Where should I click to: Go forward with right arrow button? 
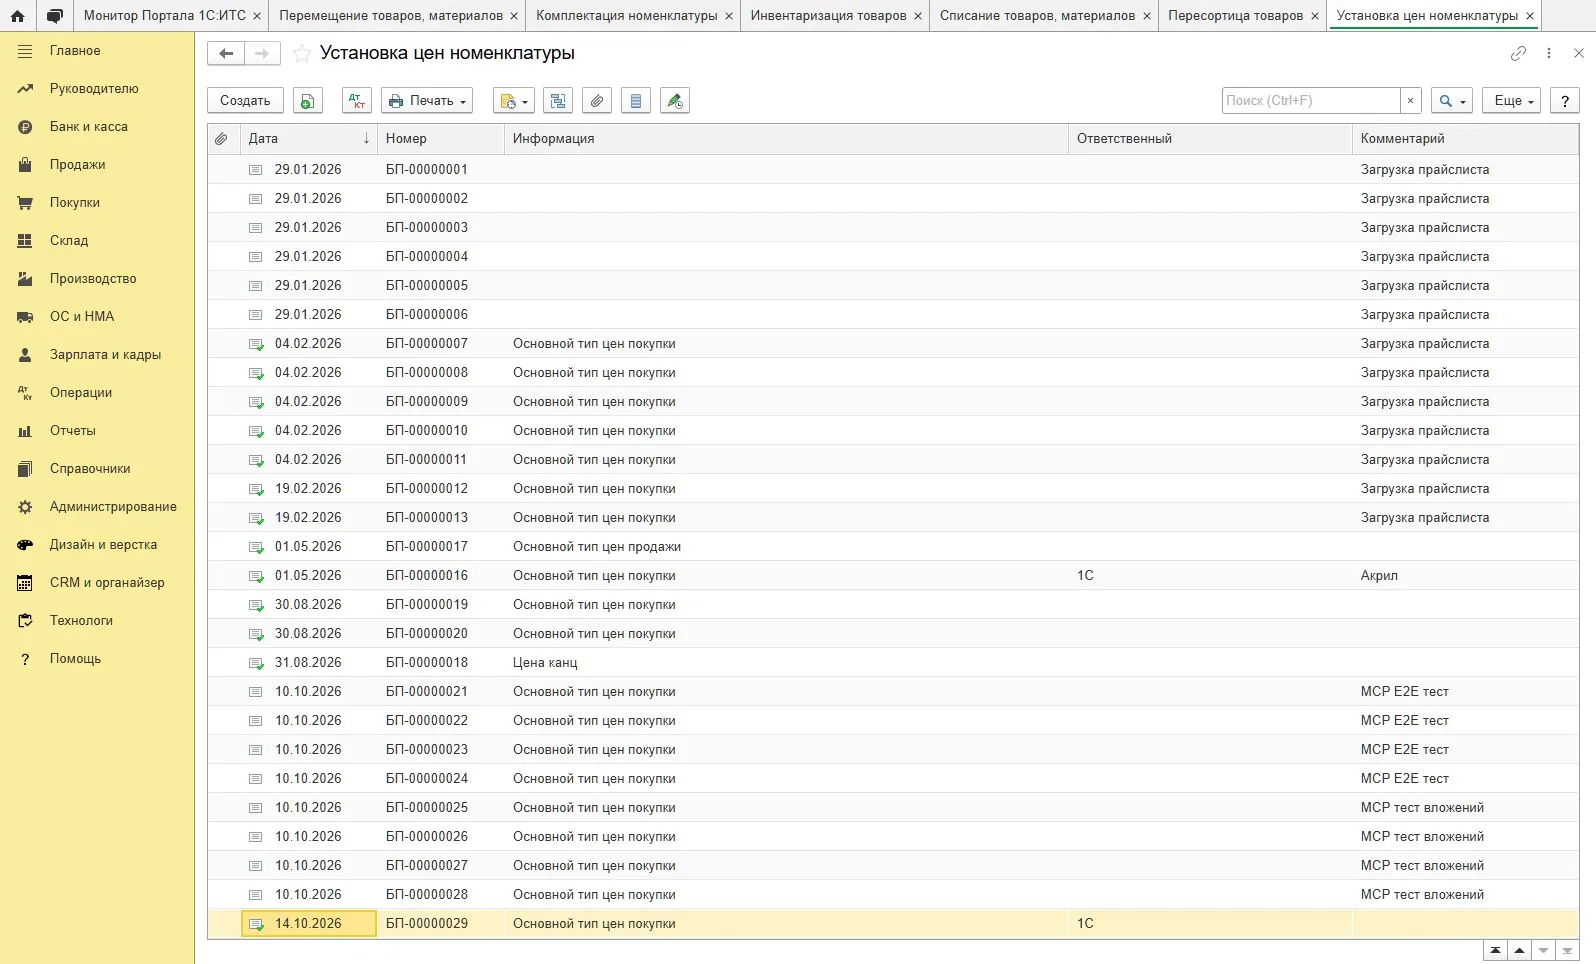click(x=262, y=54)
